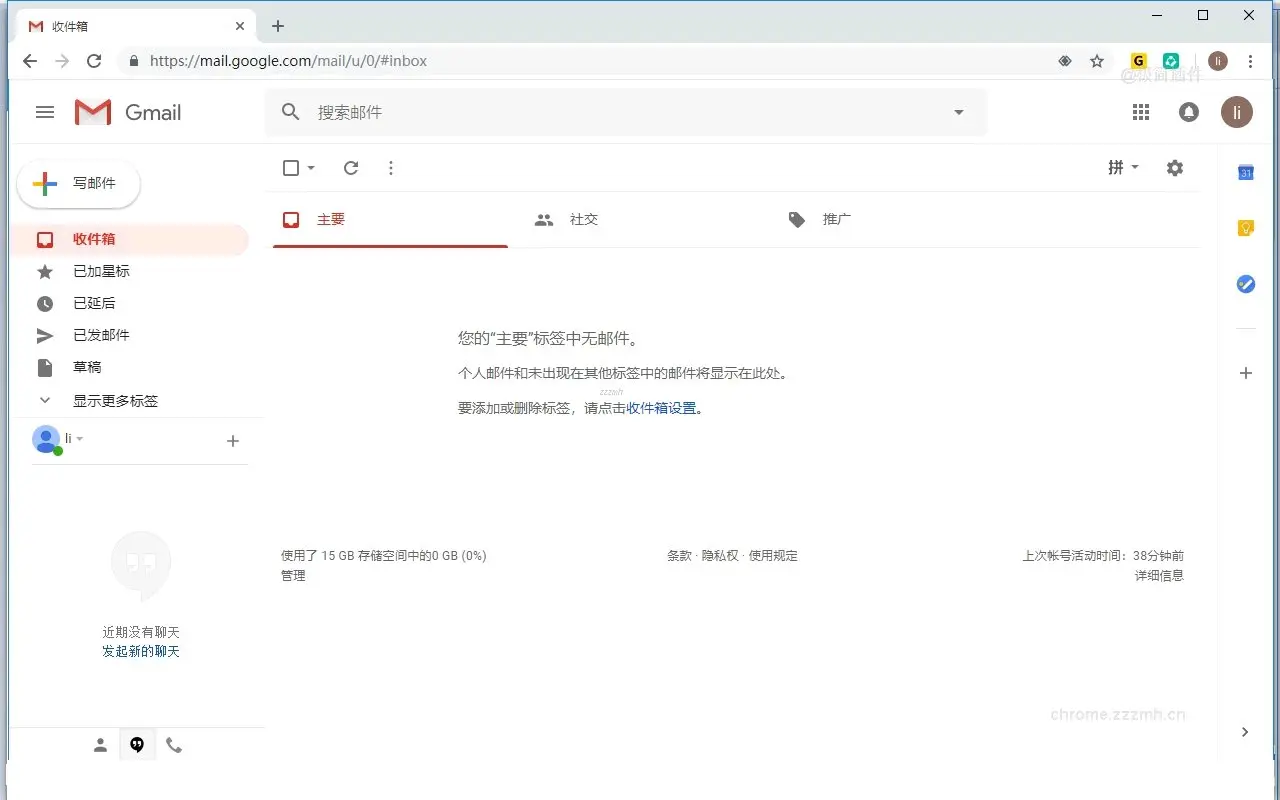1280x800 pixels.
Task: Switch to the 推广 tab
Action: (x=835, y=219)
